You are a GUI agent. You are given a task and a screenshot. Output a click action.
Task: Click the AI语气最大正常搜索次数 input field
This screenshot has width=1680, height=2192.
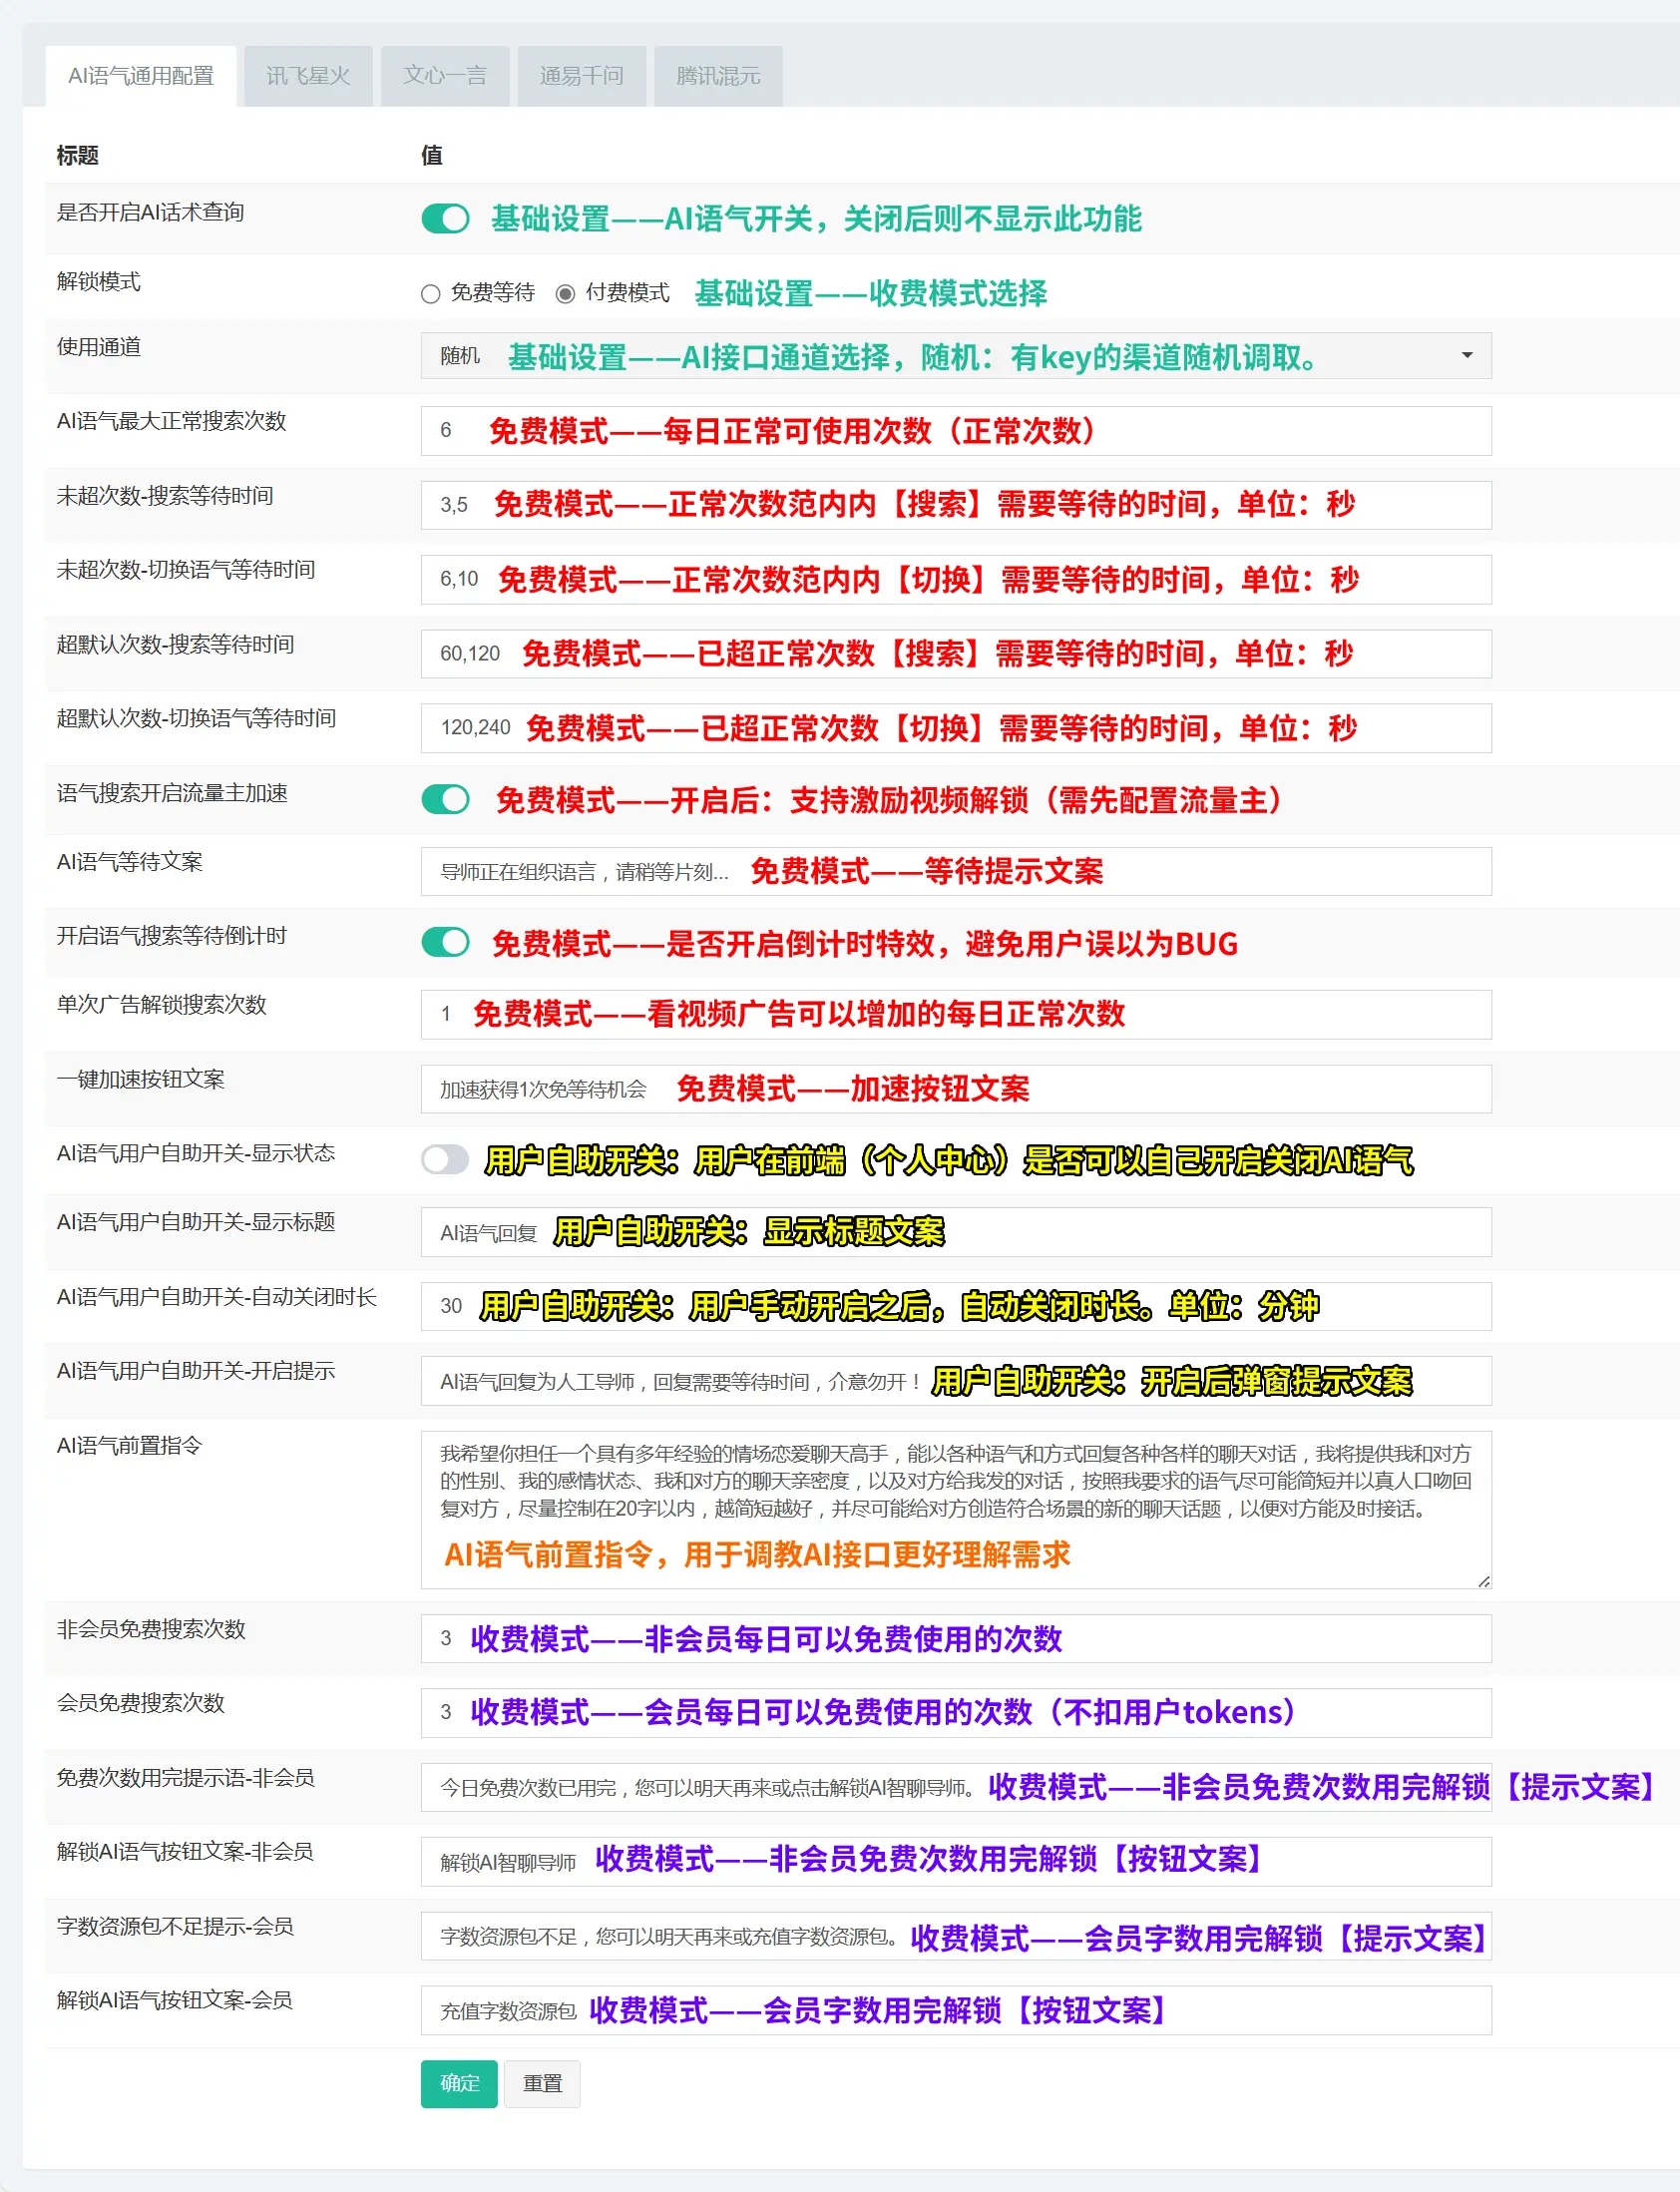(956, 431)
